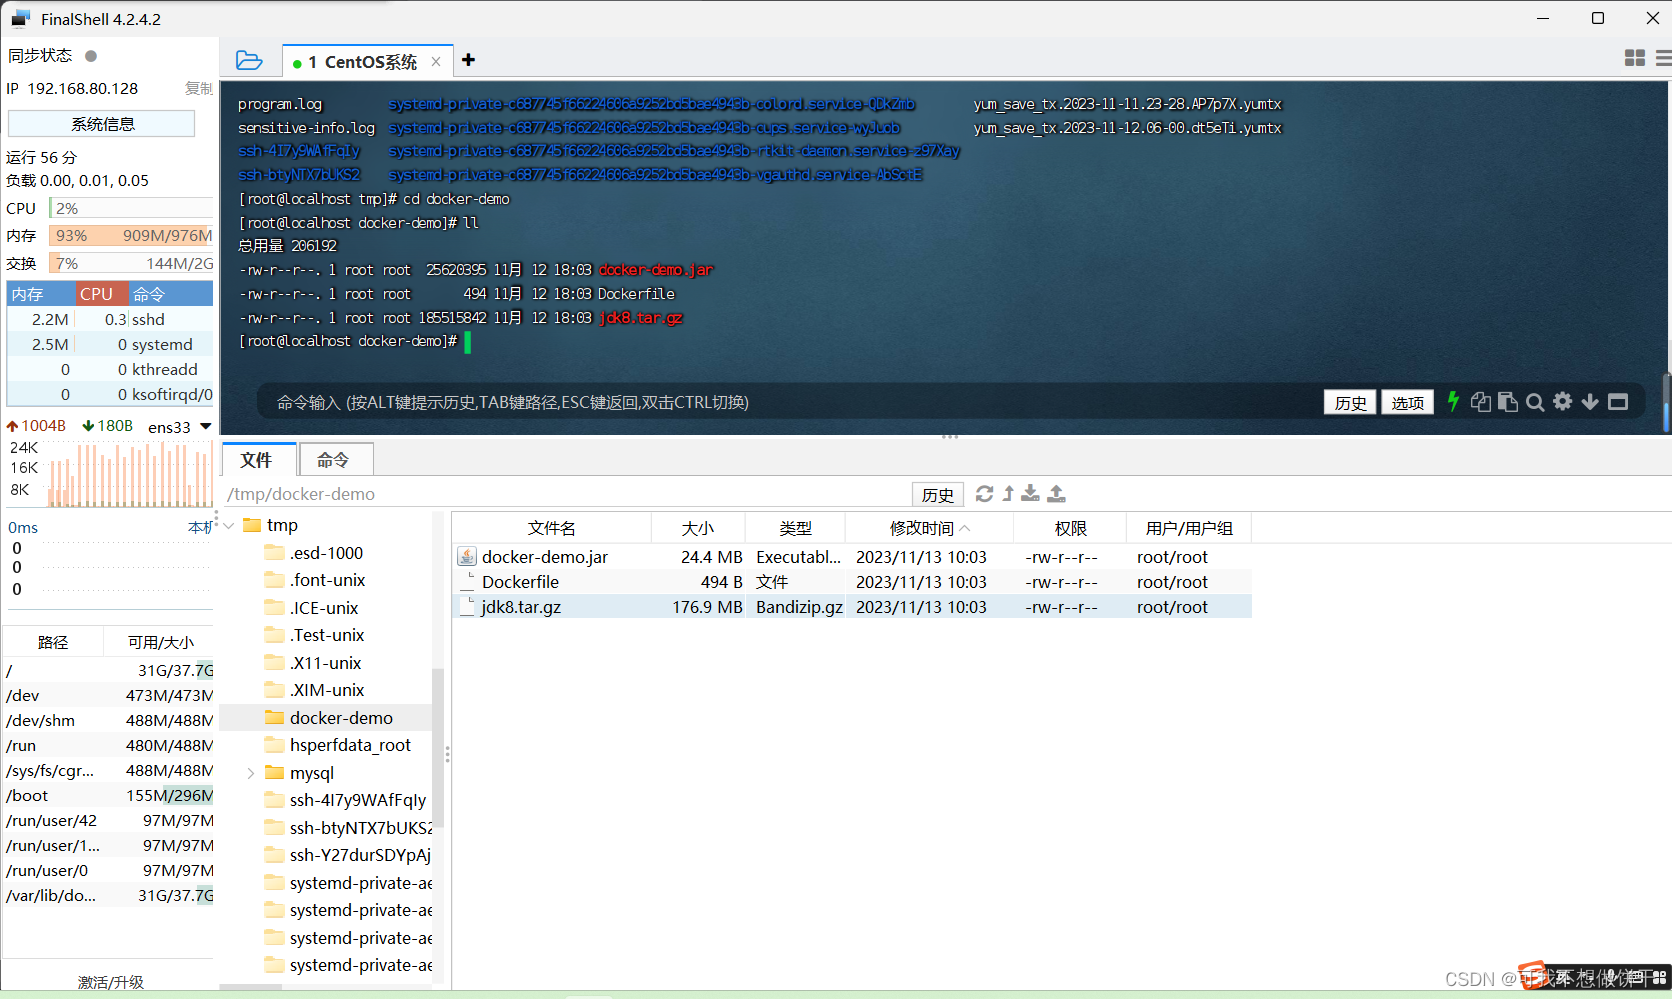
Task: Open command history 历史 in terminal bar
Action: (x=1350, y=402)
